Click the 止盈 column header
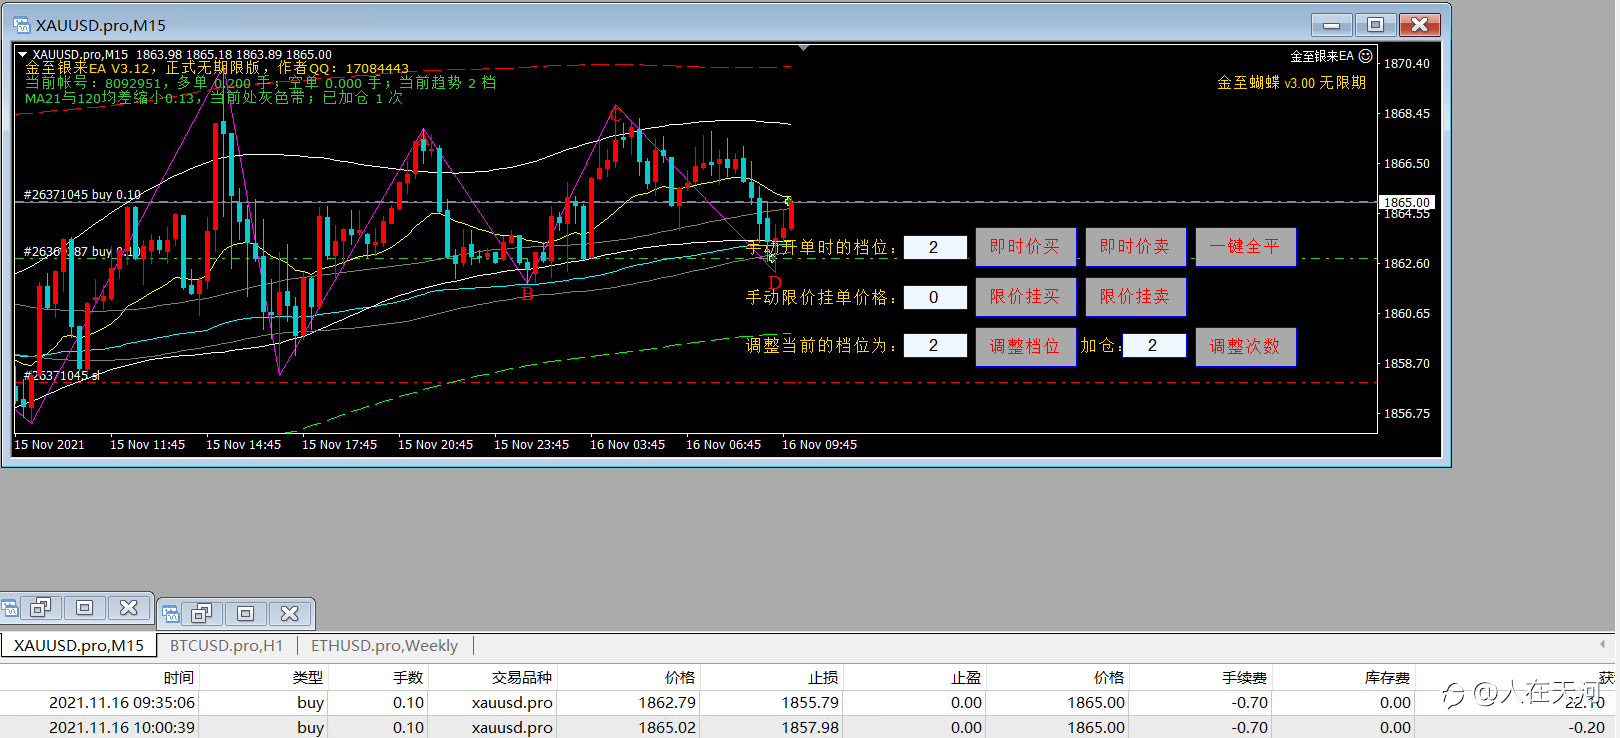 914,678
